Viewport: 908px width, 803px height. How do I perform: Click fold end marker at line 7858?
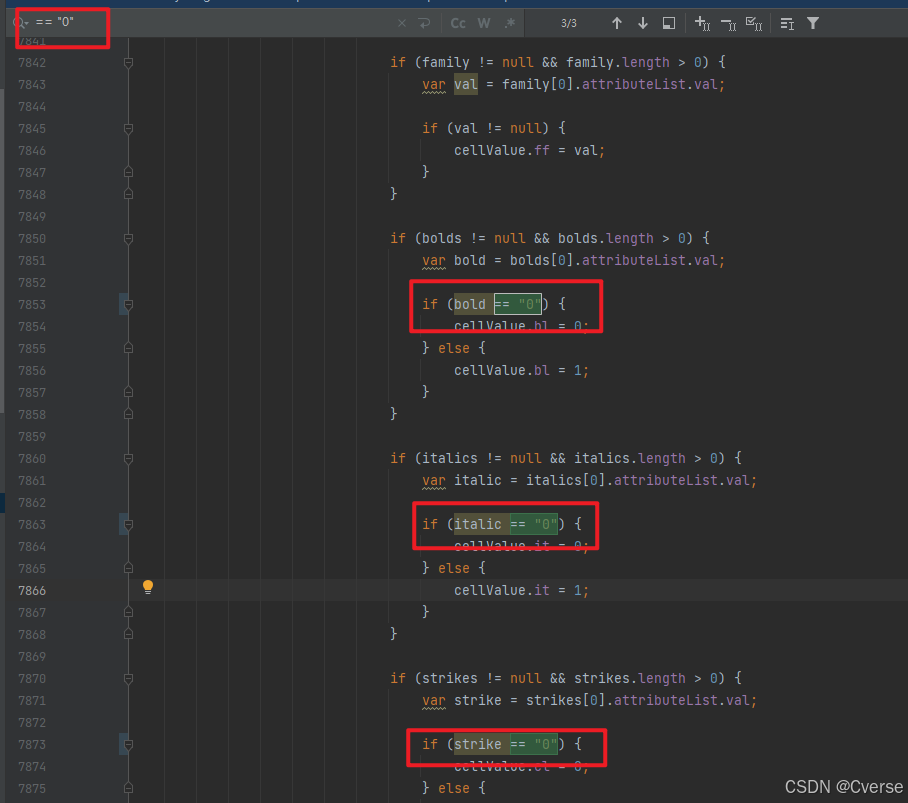129,414
